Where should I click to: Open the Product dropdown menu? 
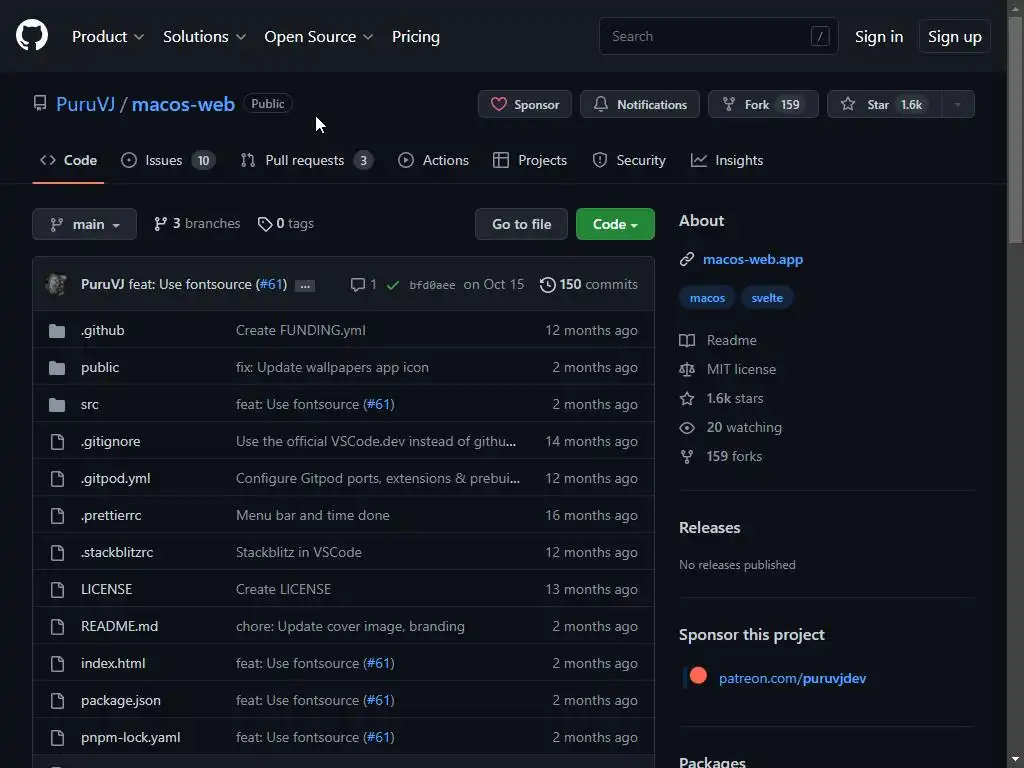point(108,37)
